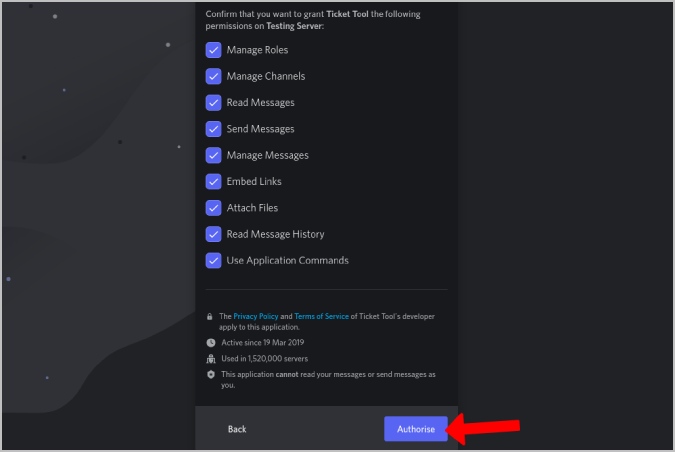Click the 'Send Messages' label text
The width and height of the screenshot is (675, 452).
(260, 129)
